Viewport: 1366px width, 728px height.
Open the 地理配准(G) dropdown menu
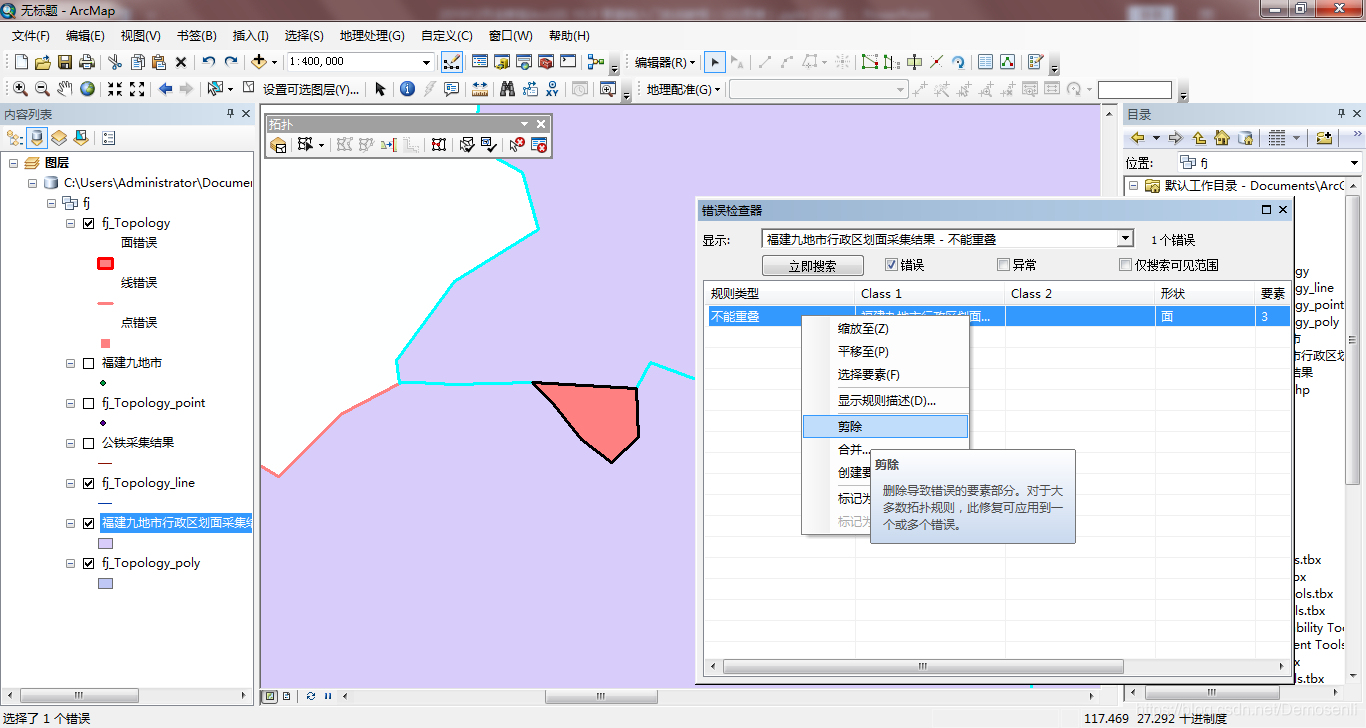(684, 89)
